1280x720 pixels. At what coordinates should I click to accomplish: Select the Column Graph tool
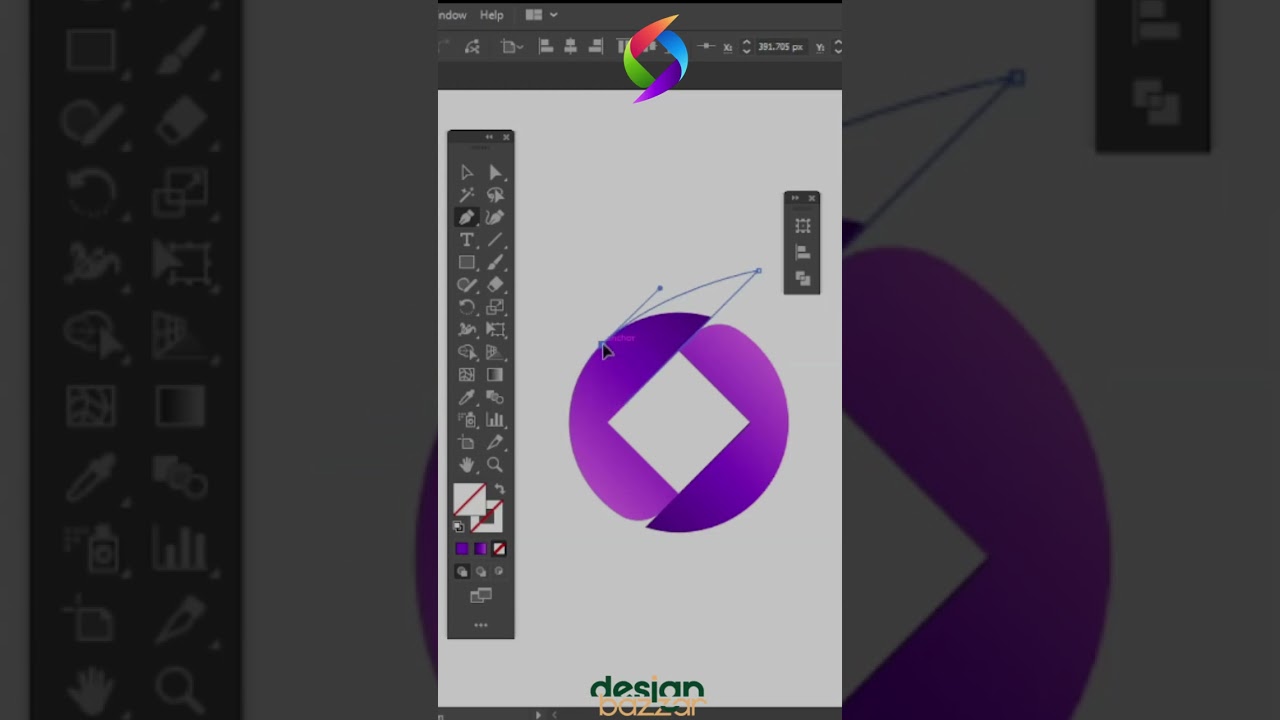[495, 420]
